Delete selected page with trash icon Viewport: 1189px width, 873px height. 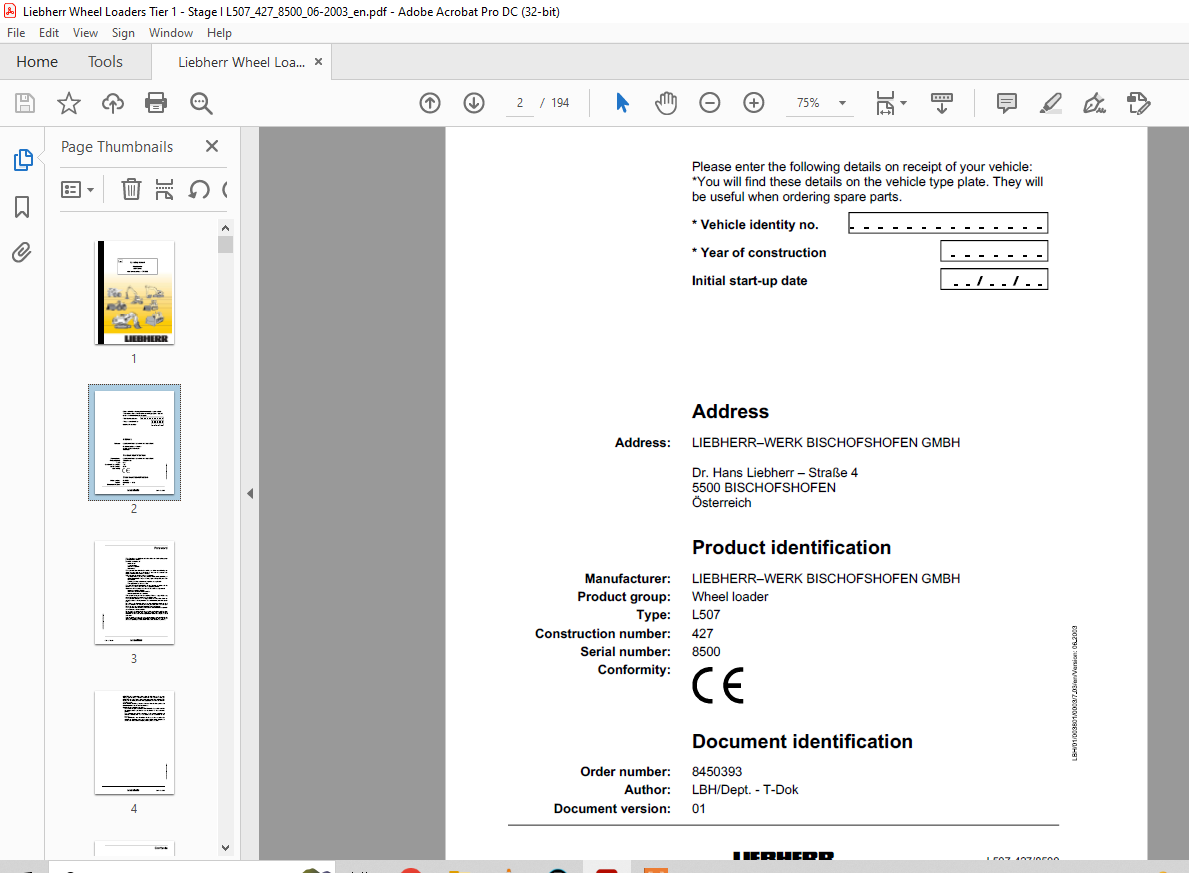(x=131, y=189)
